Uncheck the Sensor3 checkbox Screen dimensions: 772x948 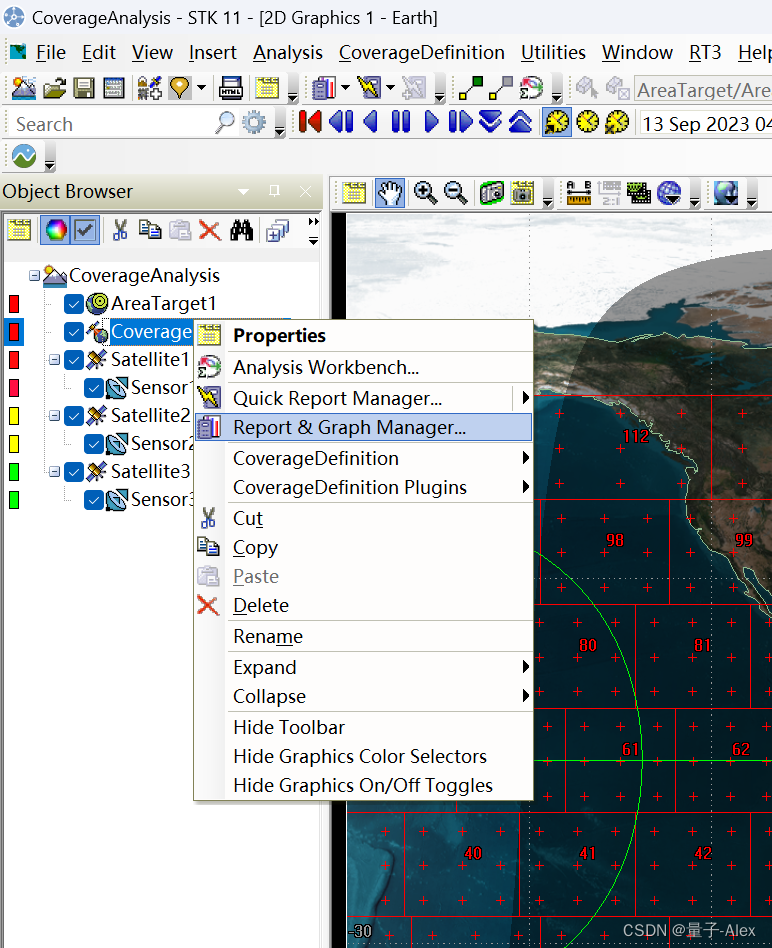click(94, 500)
